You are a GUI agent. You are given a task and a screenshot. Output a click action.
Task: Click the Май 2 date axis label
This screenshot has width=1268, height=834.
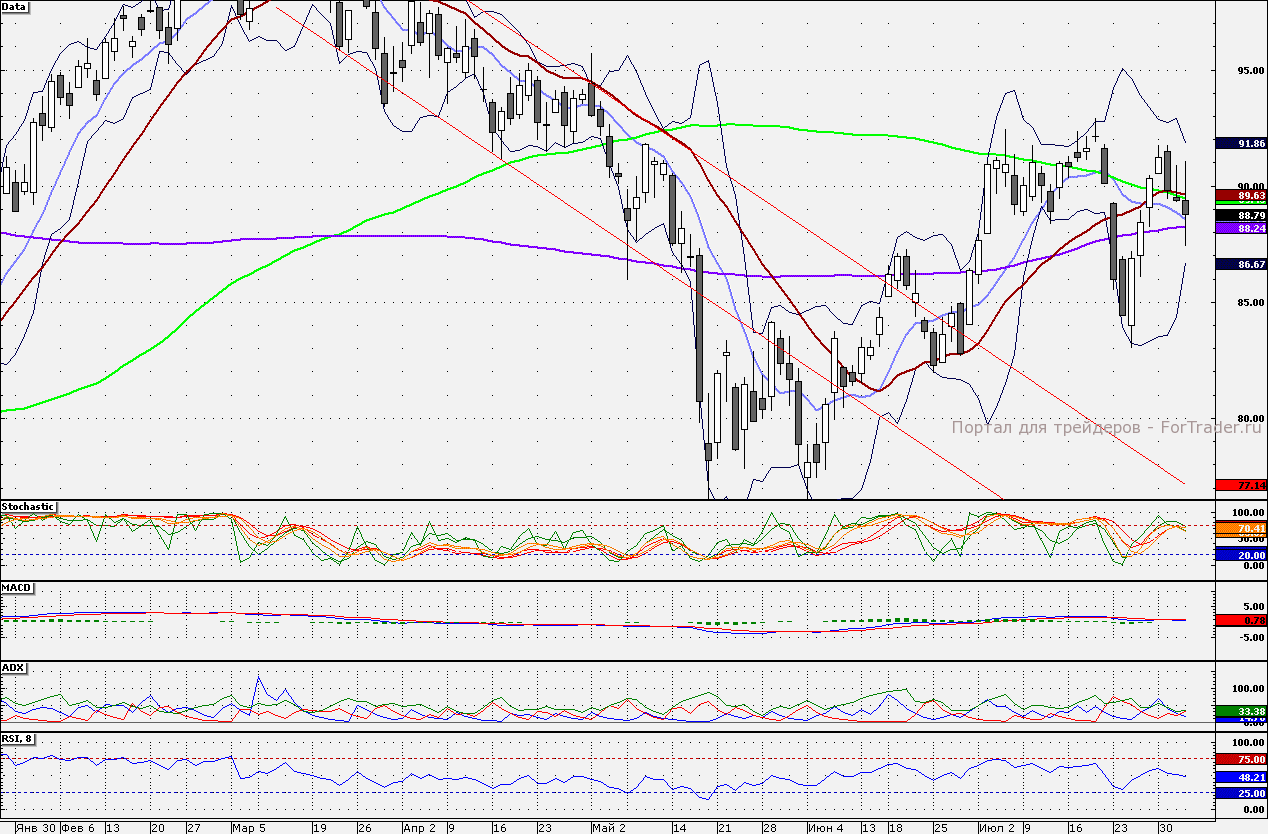[x=608, y=828]
